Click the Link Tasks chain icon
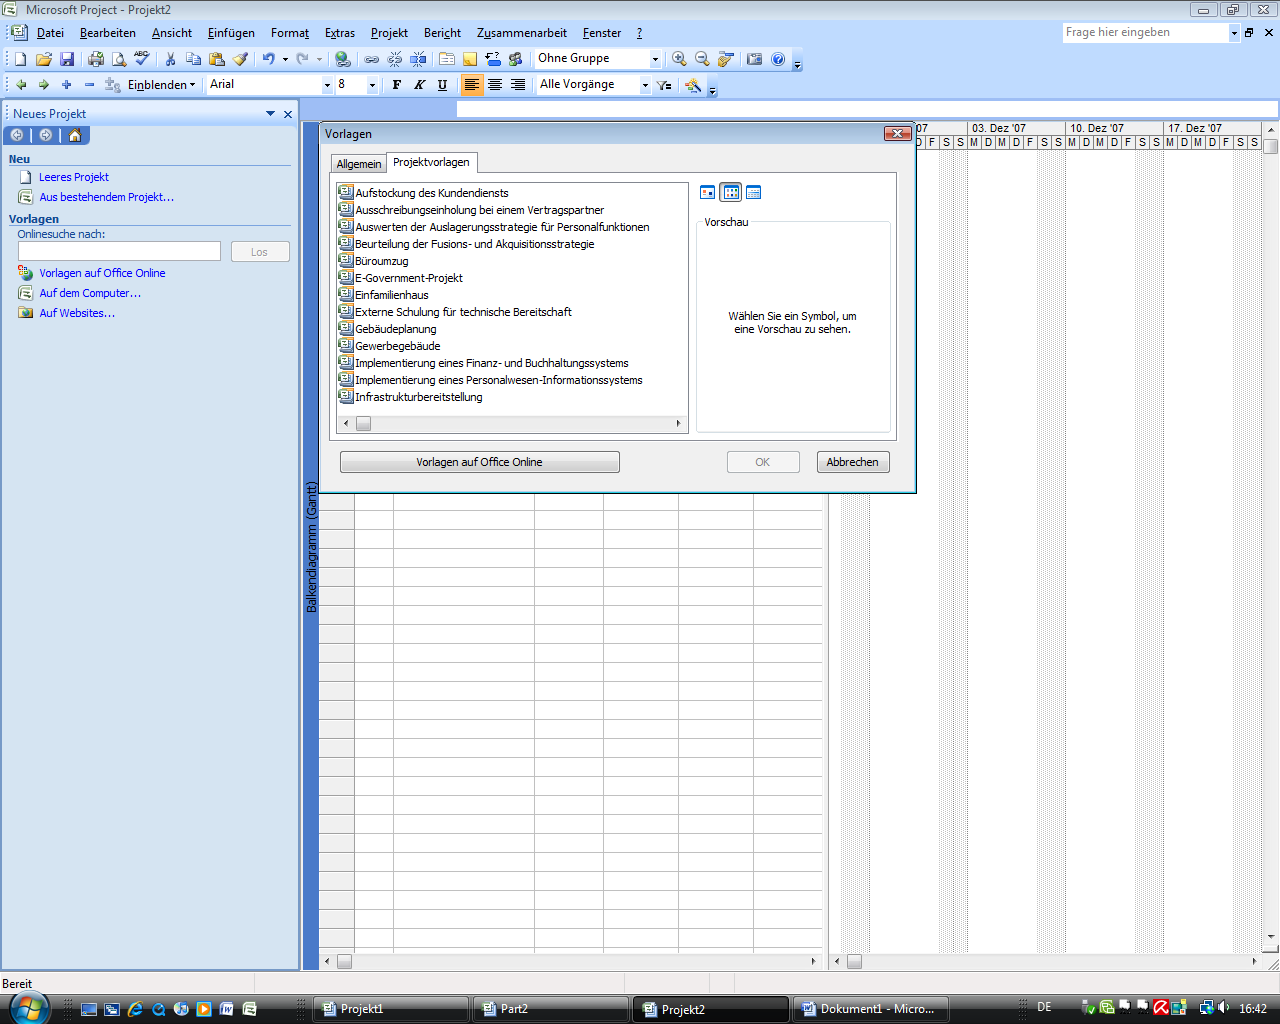The width and height of the screenshot is (1280, 1024). coord(372,59)
